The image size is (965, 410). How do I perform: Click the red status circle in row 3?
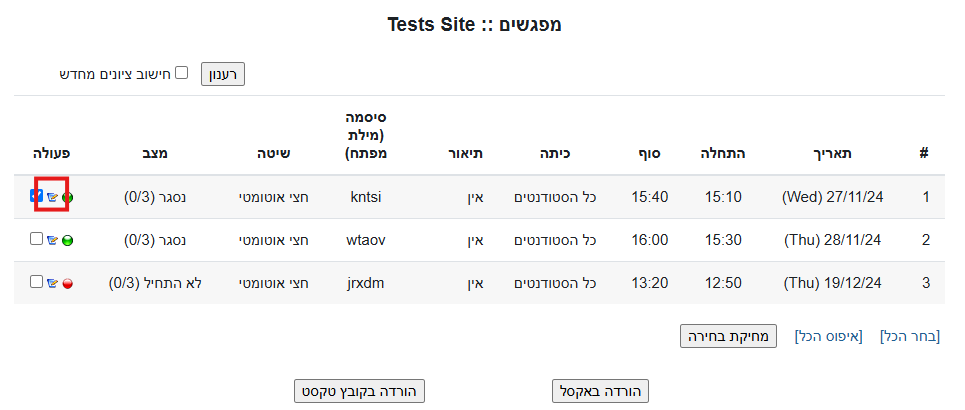[68, 284]
